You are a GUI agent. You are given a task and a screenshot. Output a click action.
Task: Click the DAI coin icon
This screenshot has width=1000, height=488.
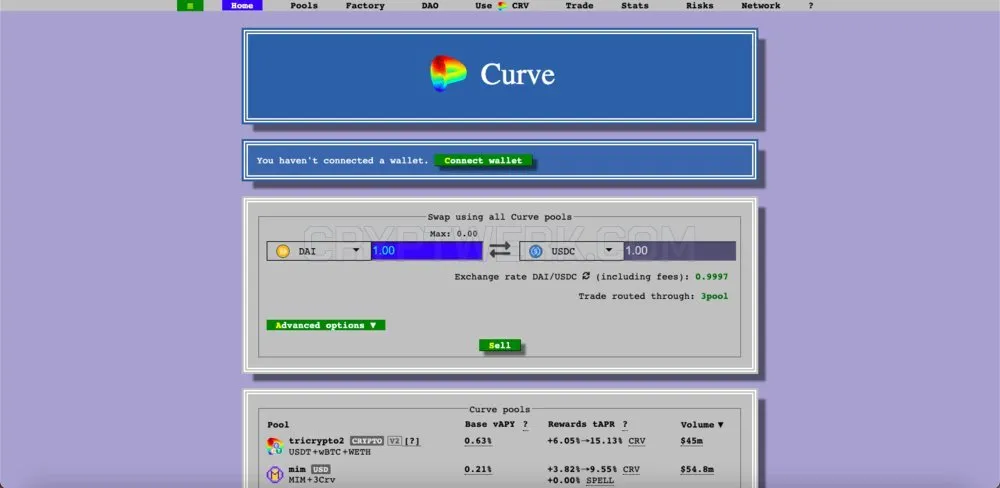(x=283, y=251)
